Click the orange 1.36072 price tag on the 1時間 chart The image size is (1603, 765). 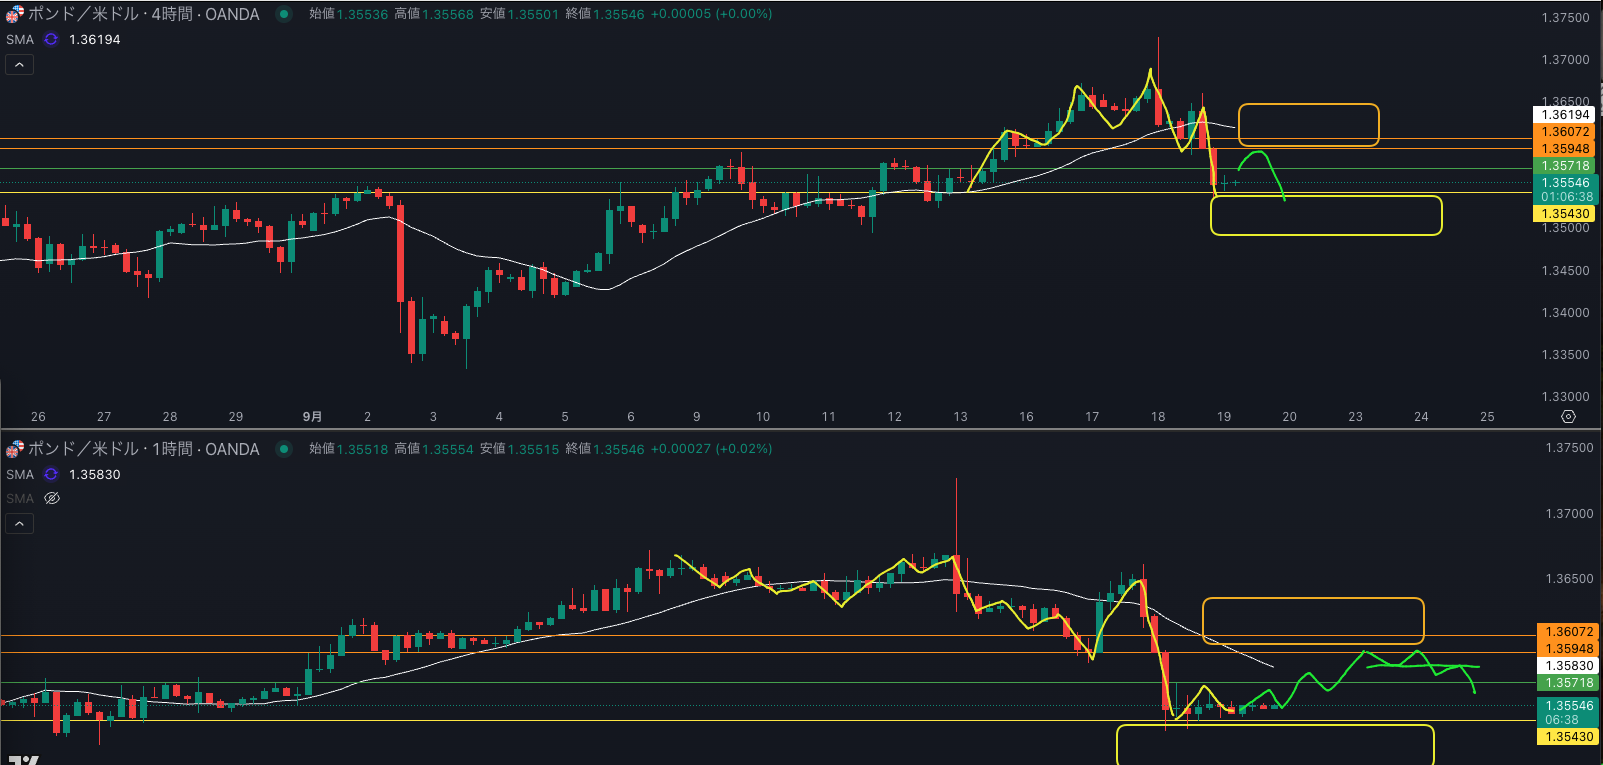click(x=1568, y=632)
